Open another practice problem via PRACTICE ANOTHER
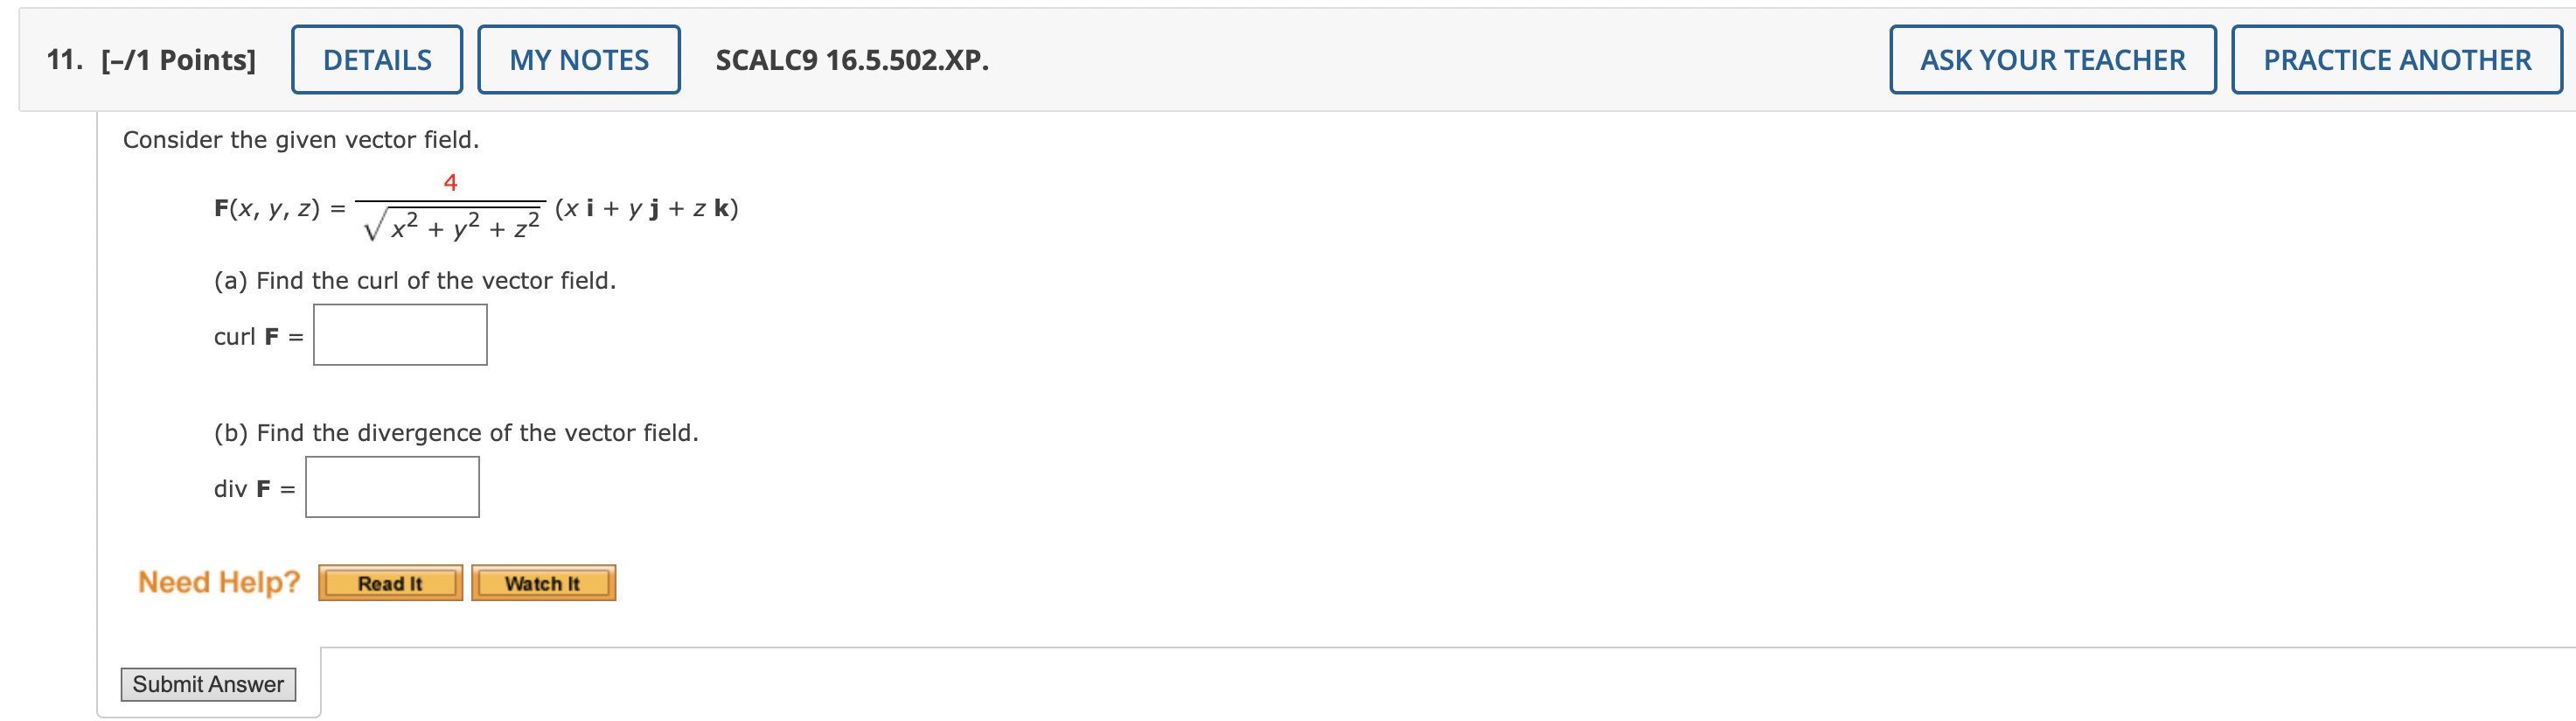2576x721 pixels. 2395,59
